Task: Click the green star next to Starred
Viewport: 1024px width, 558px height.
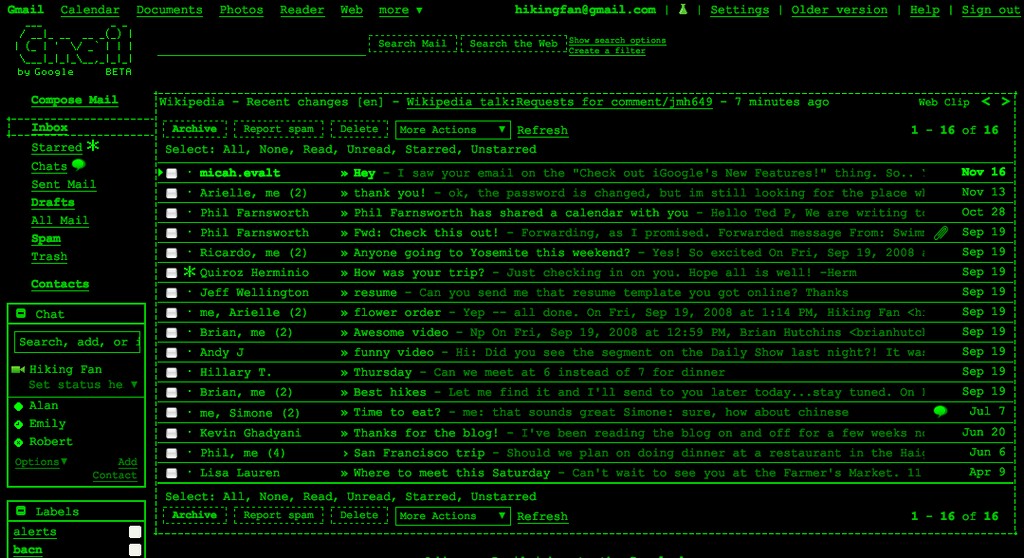Action: [x=93, y=146]
